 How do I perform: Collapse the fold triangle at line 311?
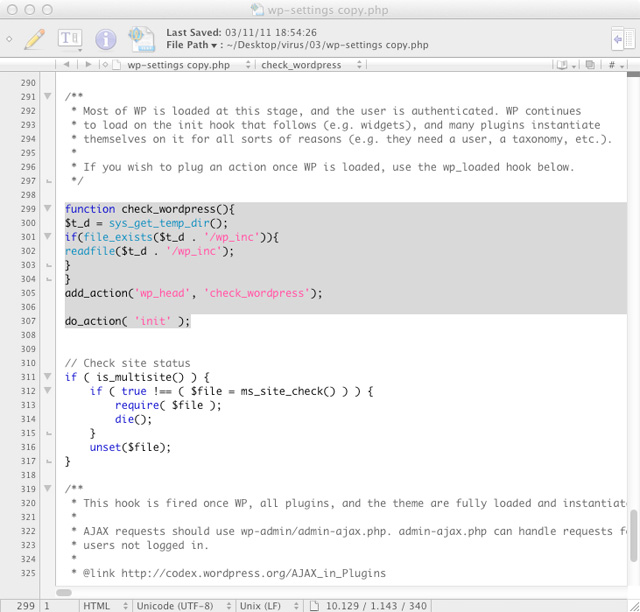pyautogui.click(x=48, y=377)
